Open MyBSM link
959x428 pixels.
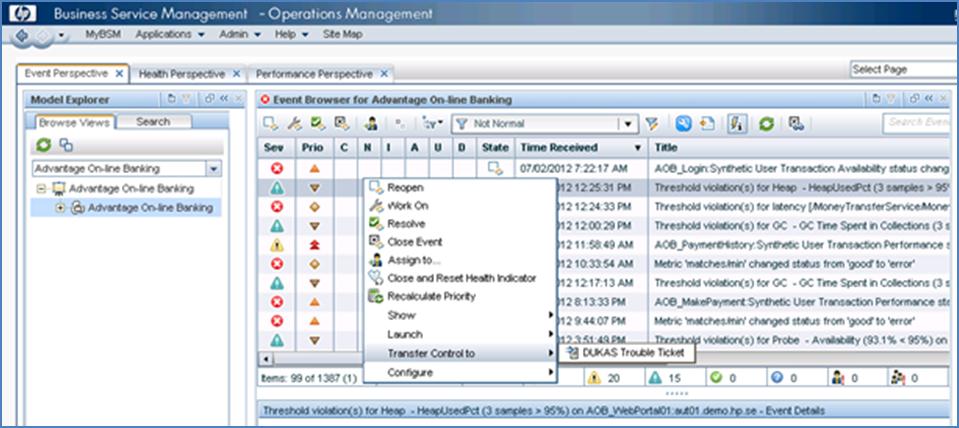coord(103,34)
